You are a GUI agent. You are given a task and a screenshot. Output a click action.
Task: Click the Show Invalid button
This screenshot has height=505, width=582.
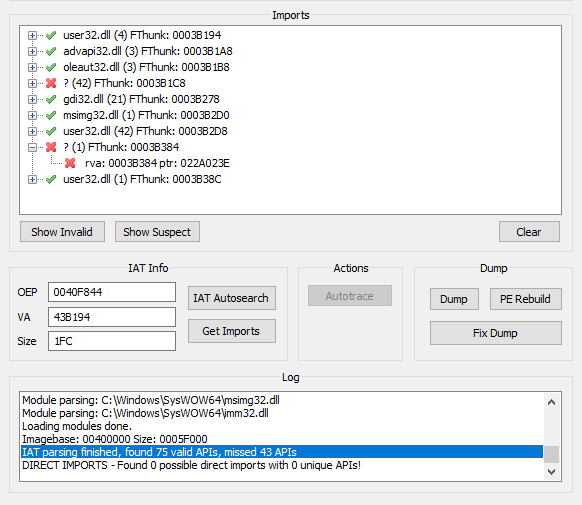[x=62, y=232]
